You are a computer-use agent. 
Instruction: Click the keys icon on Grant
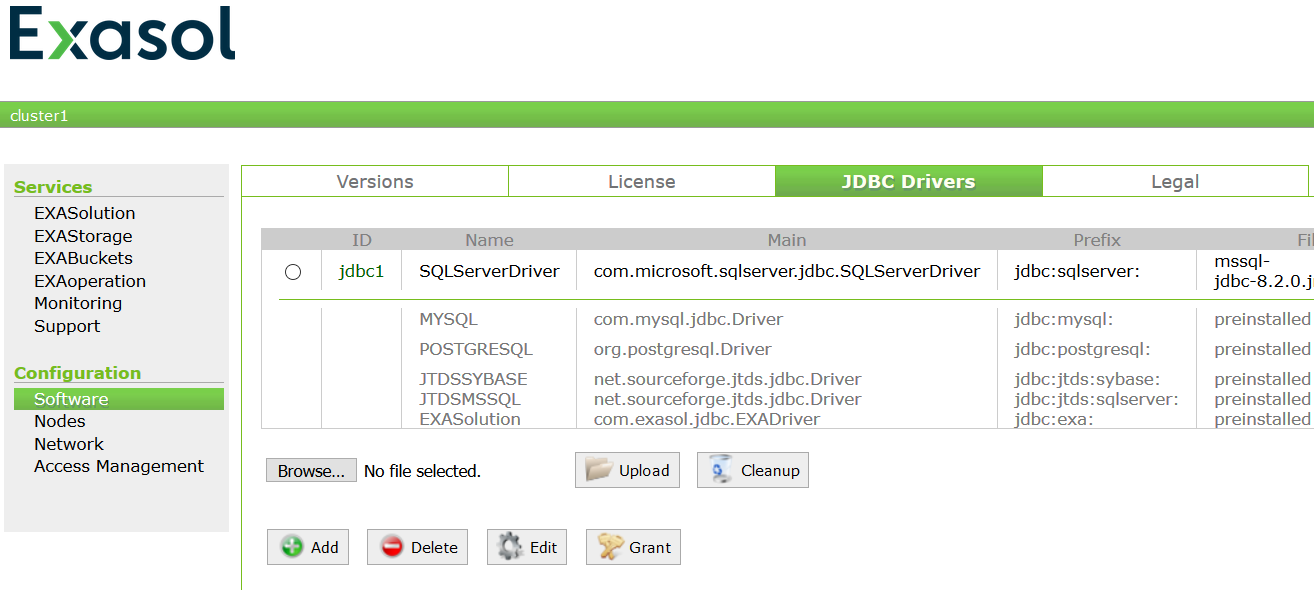pyautogui.click(x=610, y=547)
